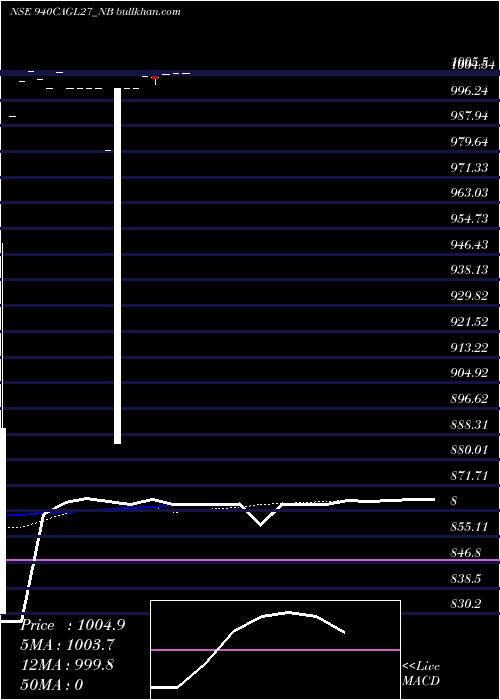Select the 855.11 price axis label
Screen dimensions: 500x700
(469, 527)
